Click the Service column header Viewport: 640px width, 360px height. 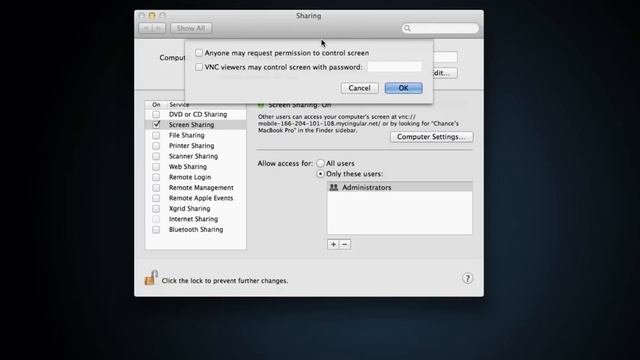click(179, 105)
